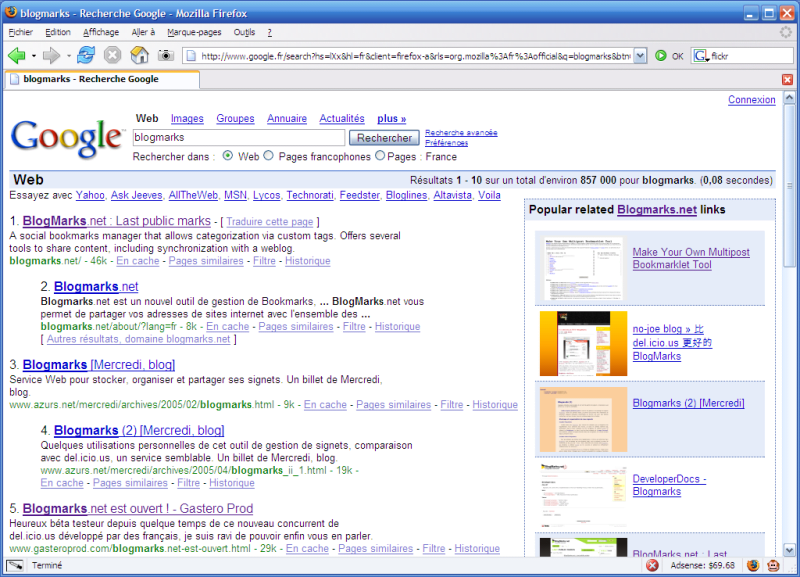The image size is (800, 577).
Task: Select the Web search scope radio button
Action: [x=228, y=156]
